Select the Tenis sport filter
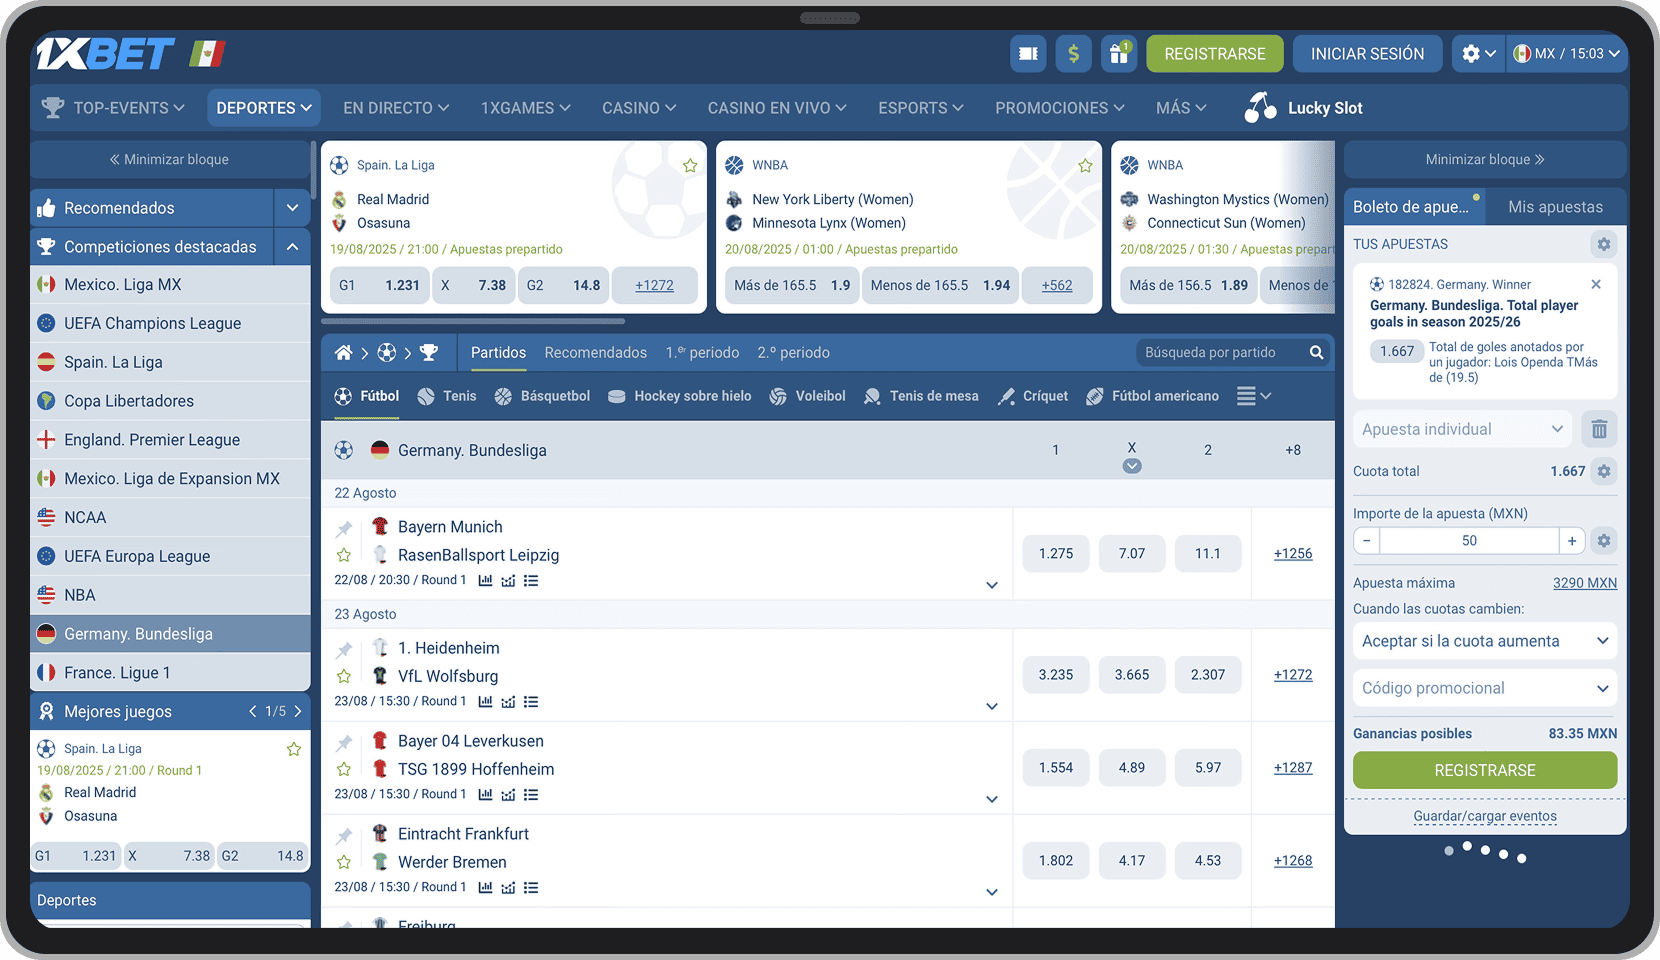The image size is (1660, 960). pos(446,396)
